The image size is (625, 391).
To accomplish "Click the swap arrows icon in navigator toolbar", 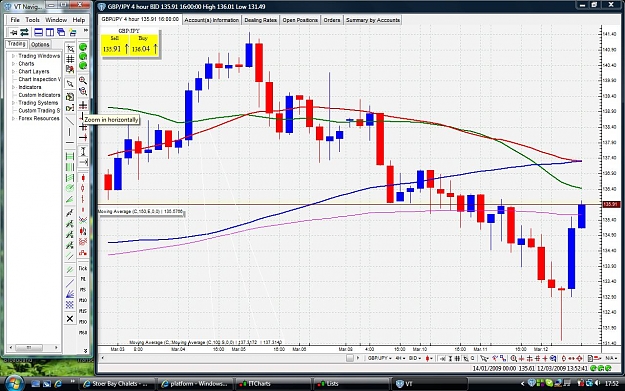I will (x=24, y=32).
